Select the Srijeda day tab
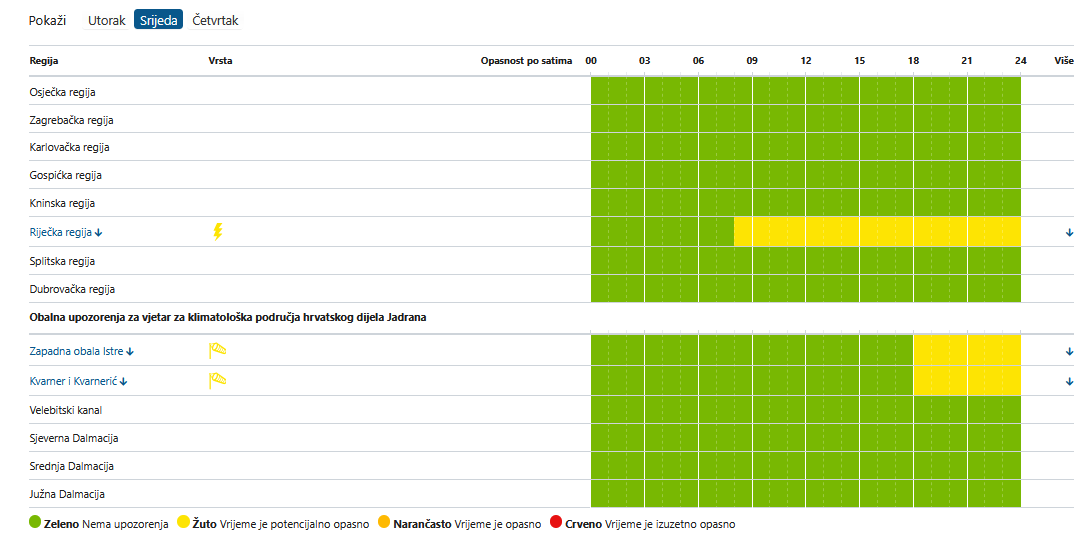 [x=158, y=20]
